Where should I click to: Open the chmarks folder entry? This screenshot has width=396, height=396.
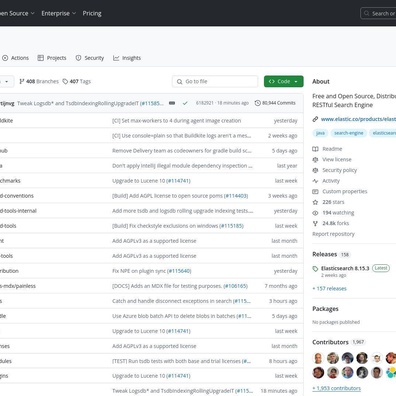coord(10,181)
